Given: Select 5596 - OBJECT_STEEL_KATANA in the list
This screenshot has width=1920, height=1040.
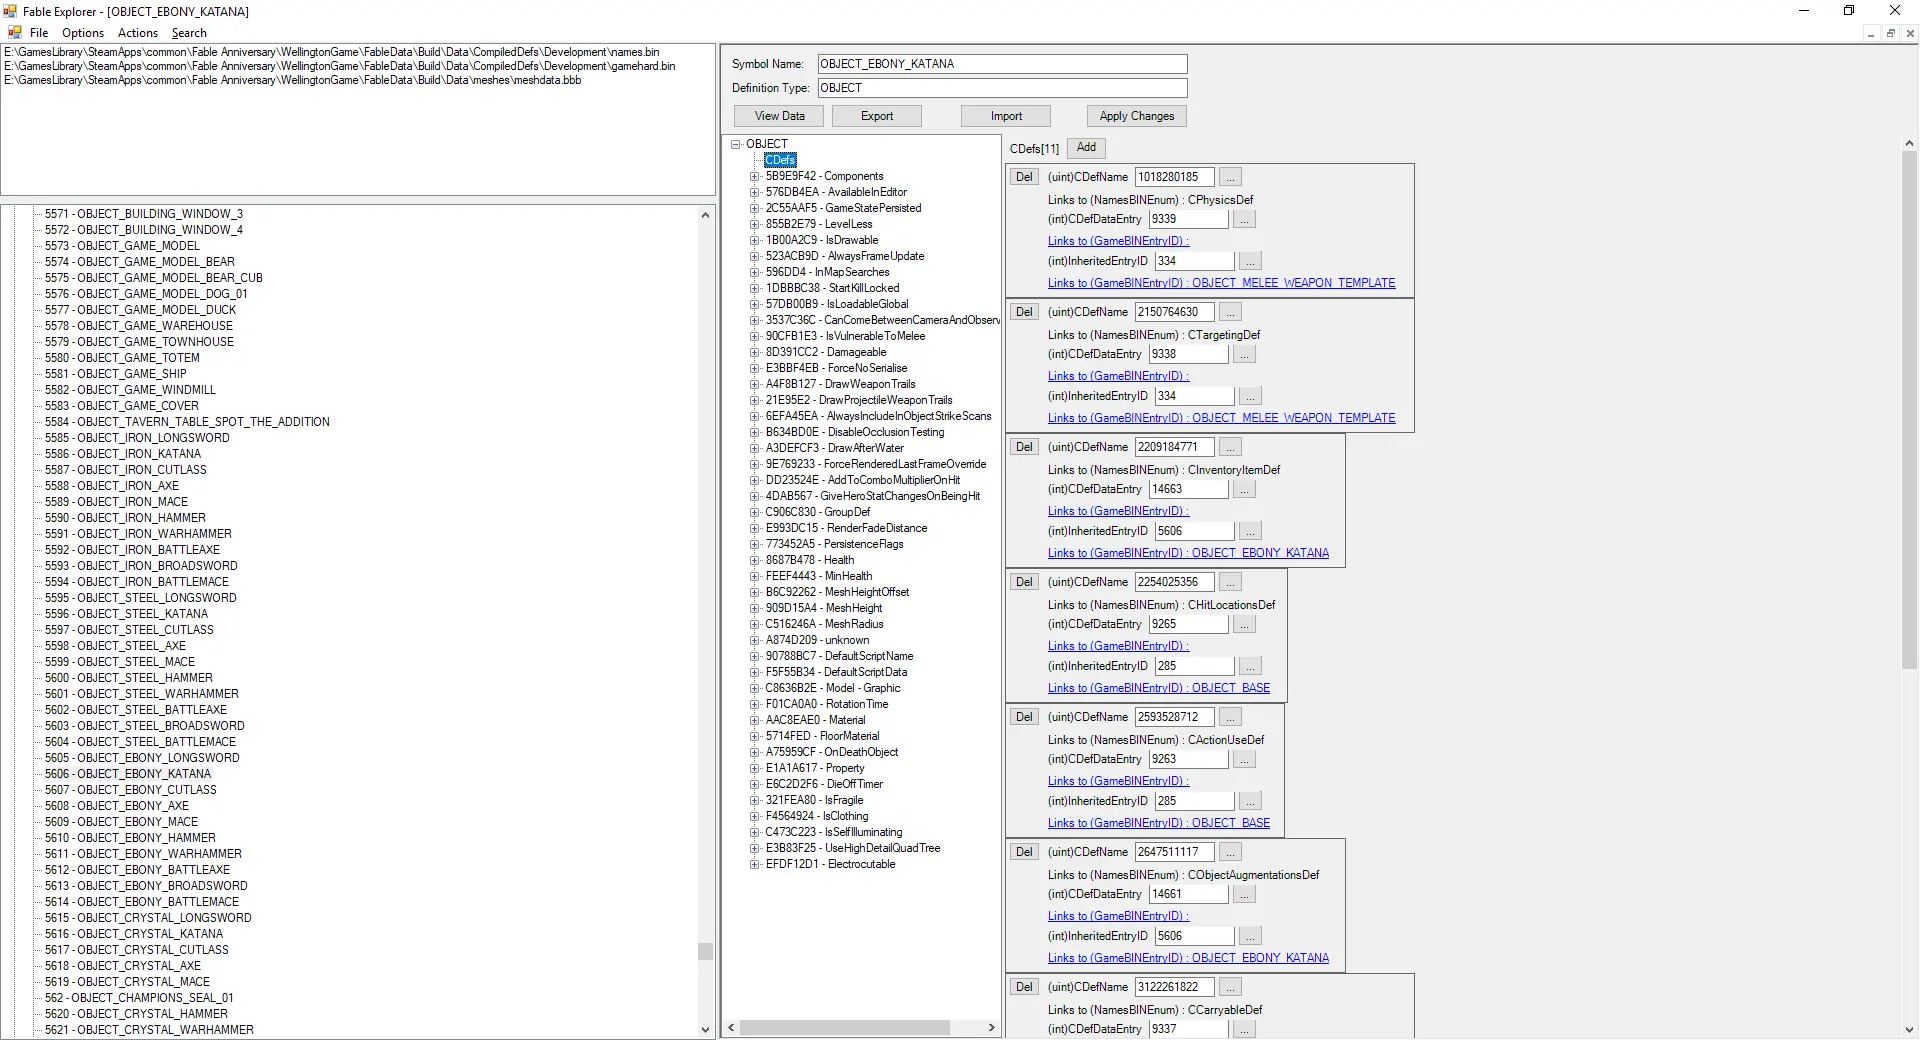Looking at the screenshot, I should [x=126, y=614].
